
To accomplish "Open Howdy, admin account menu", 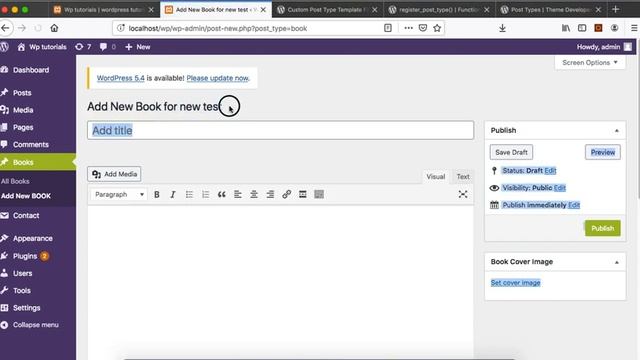I will 604,47.
